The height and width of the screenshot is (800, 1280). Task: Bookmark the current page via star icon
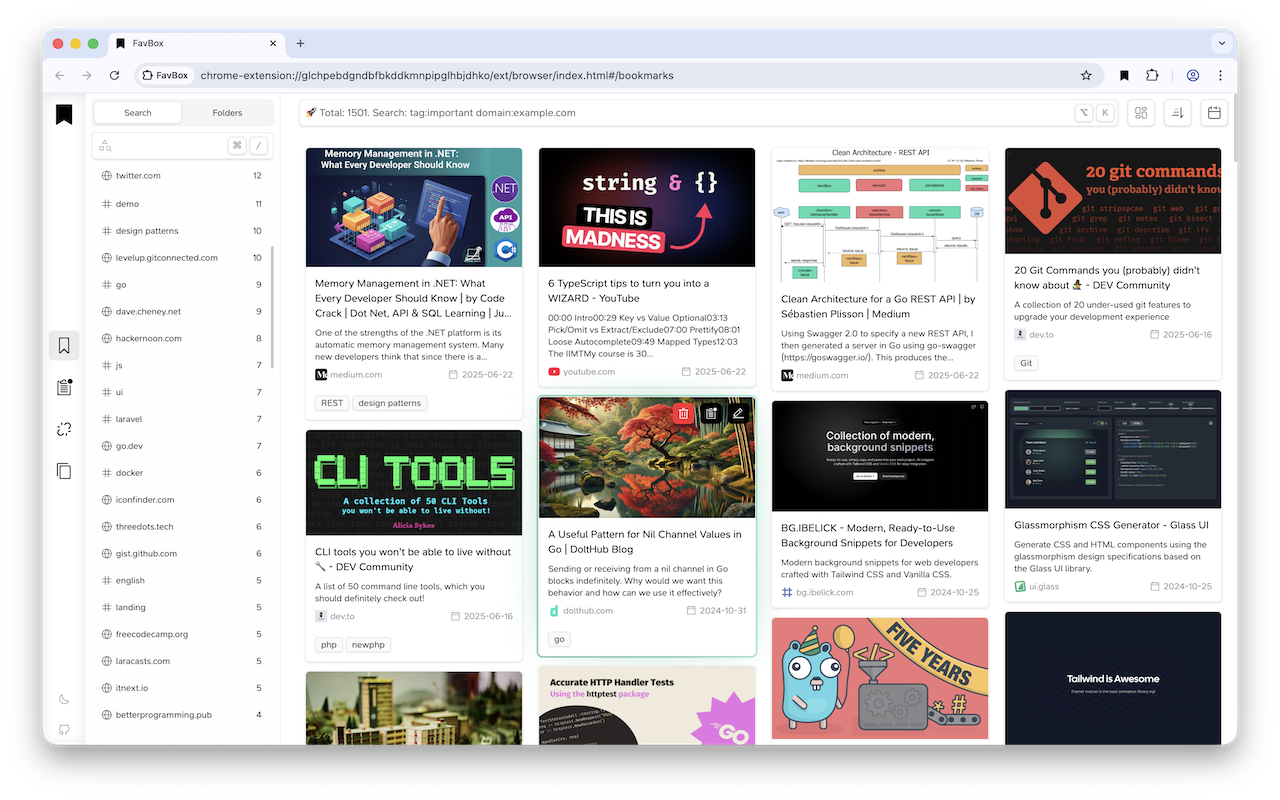tap(1086, 75)
